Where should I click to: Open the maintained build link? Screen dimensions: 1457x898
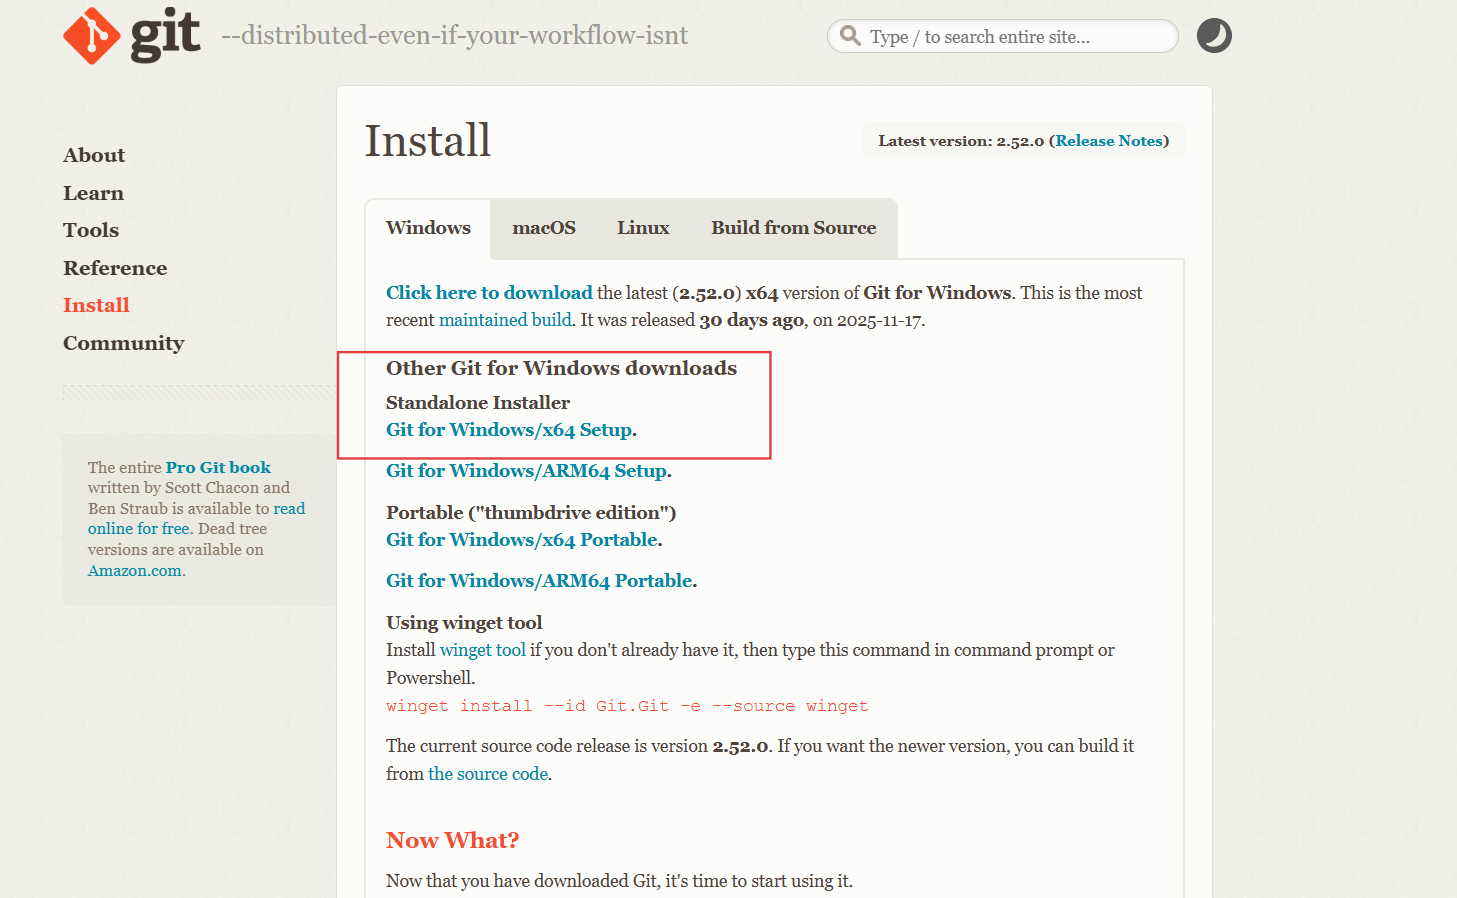504,320
